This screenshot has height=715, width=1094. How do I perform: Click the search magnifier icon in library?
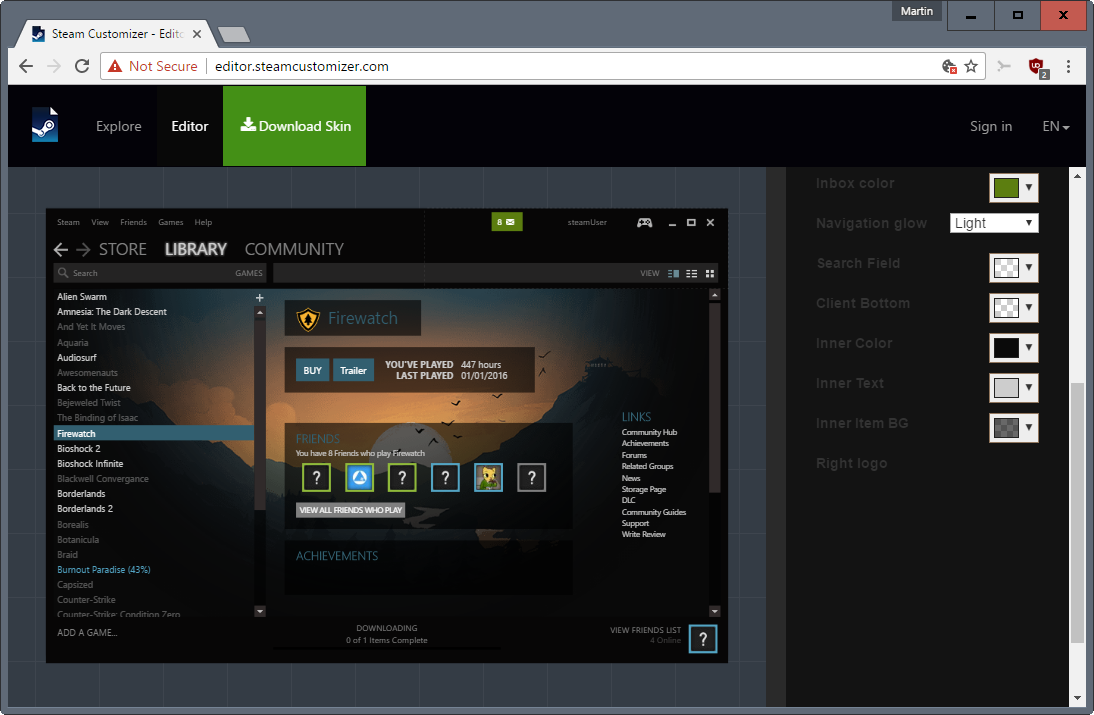coord(63,273)
